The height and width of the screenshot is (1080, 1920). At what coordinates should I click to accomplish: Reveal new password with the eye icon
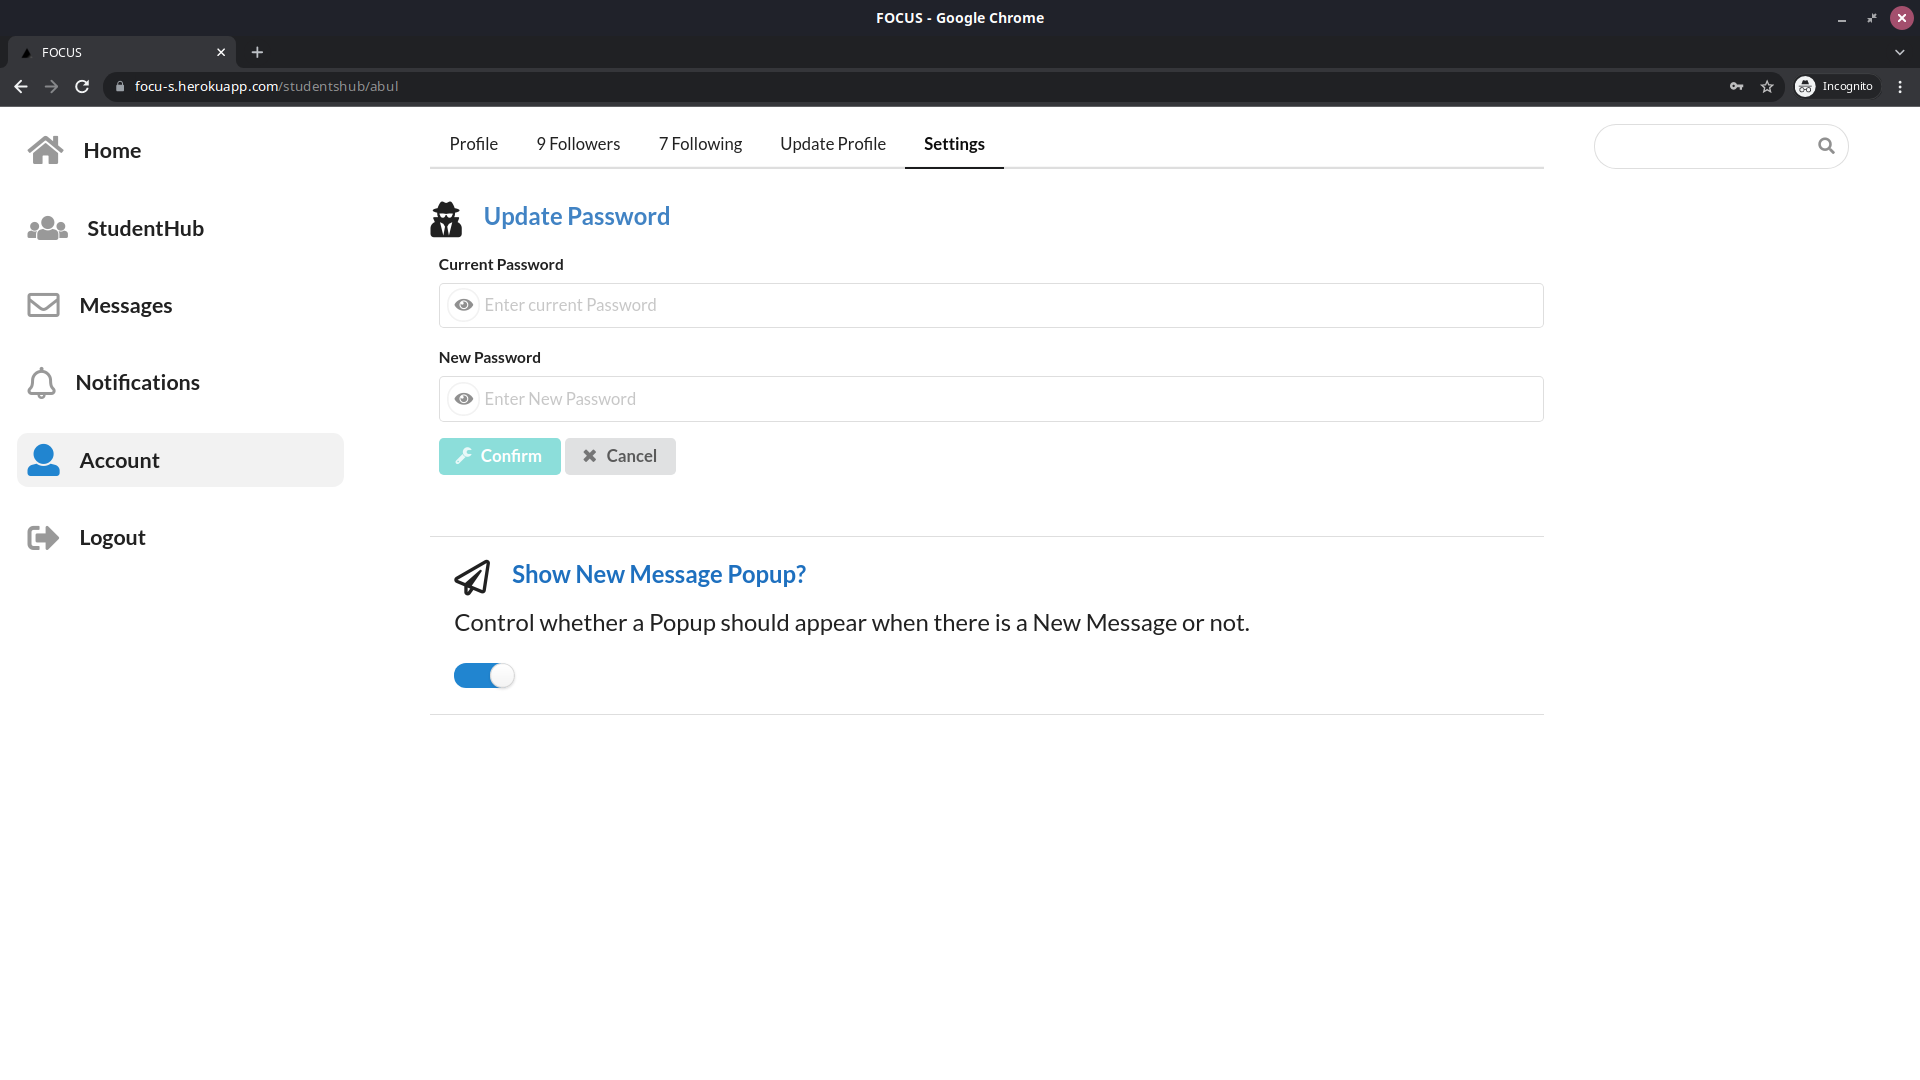[x=463, y=399]
